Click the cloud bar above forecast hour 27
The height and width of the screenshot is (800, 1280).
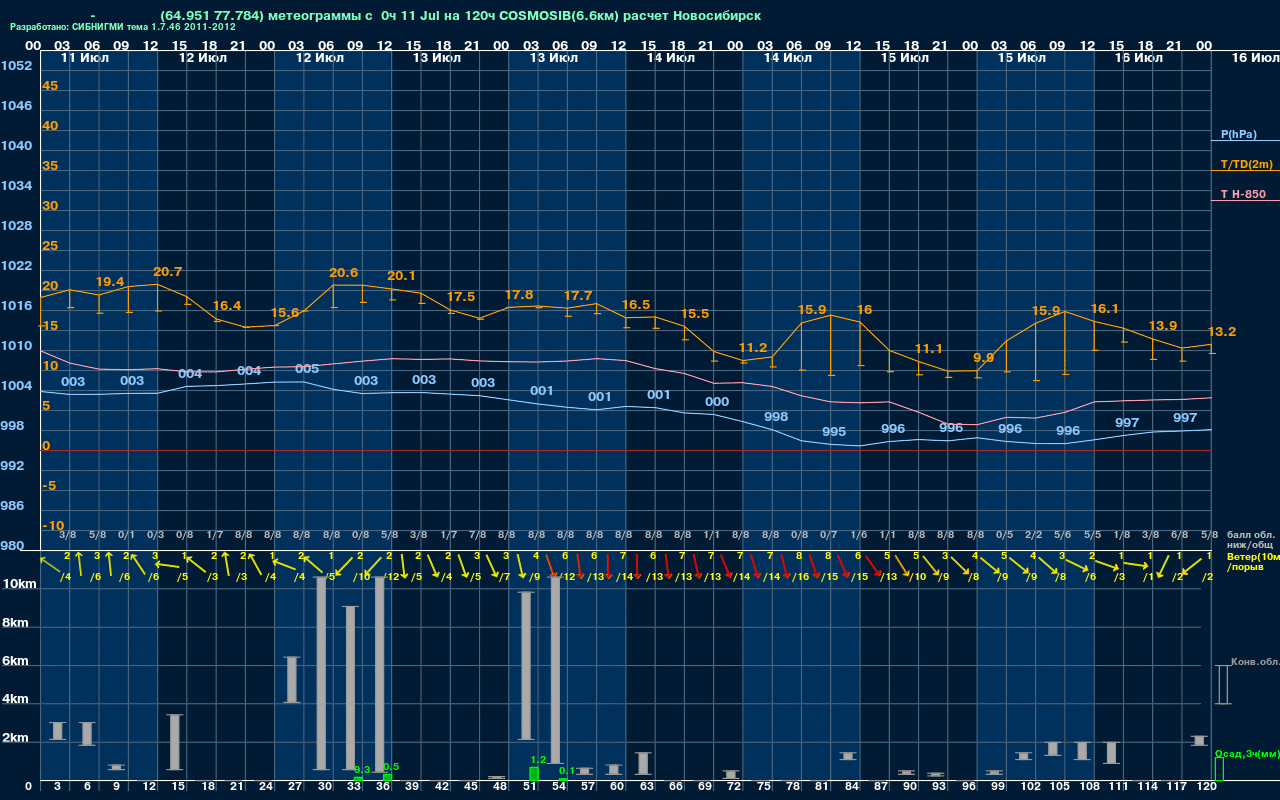tap(292, 680)
